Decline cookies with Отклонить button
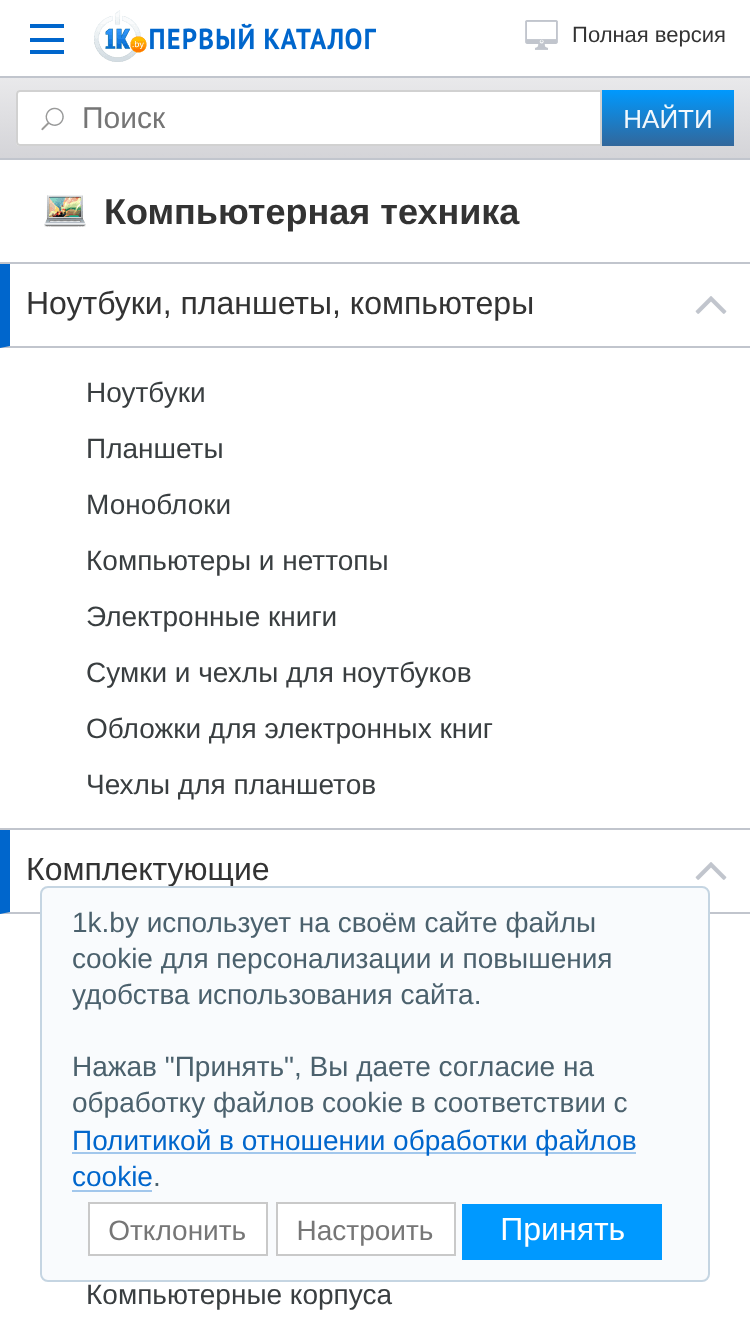 pos(178,1229)
